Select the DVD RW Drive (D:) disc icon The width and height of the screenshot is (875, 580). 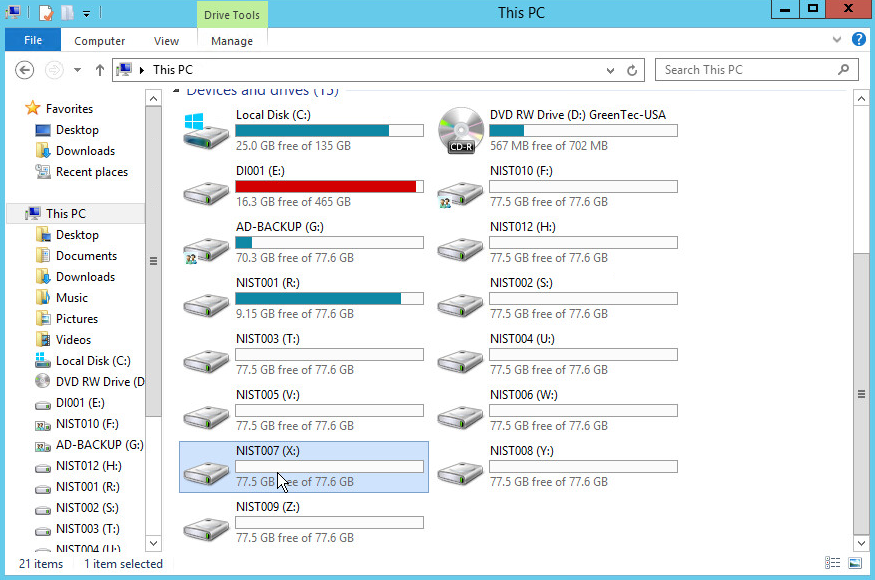461,131
